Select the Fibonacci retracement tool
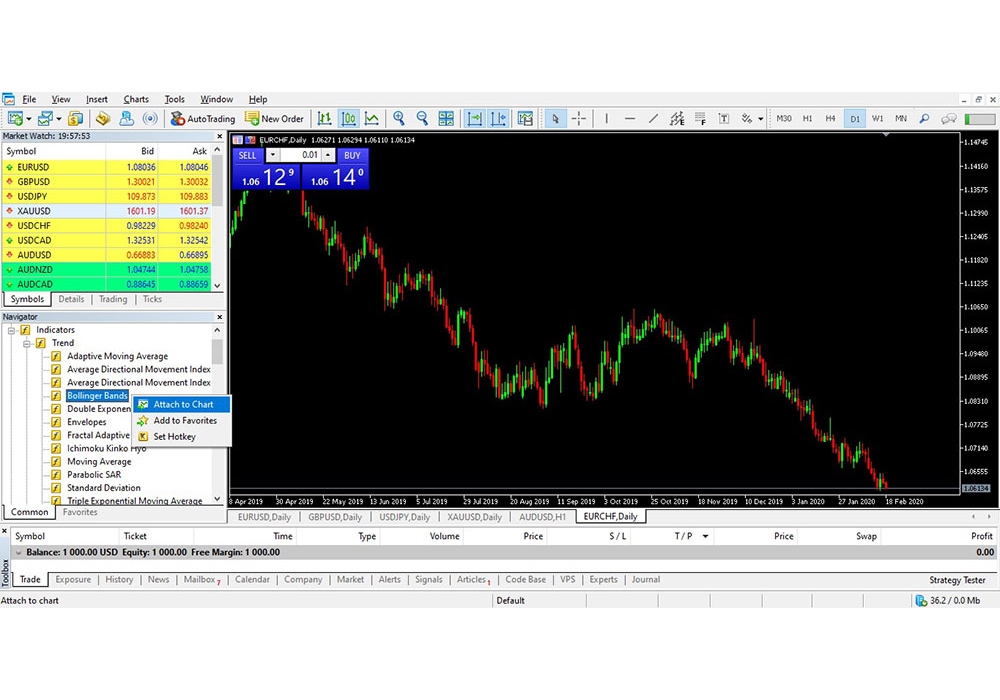 (x=700, y=119)
